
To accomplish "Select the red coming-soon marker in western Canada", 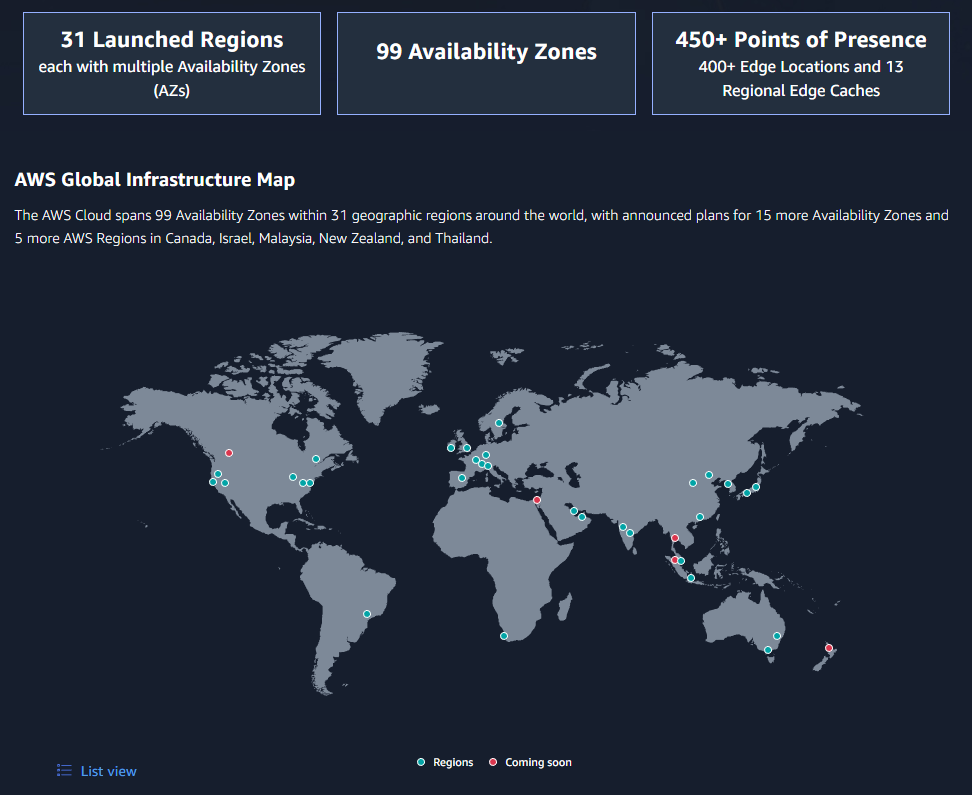I will [229, 453].
